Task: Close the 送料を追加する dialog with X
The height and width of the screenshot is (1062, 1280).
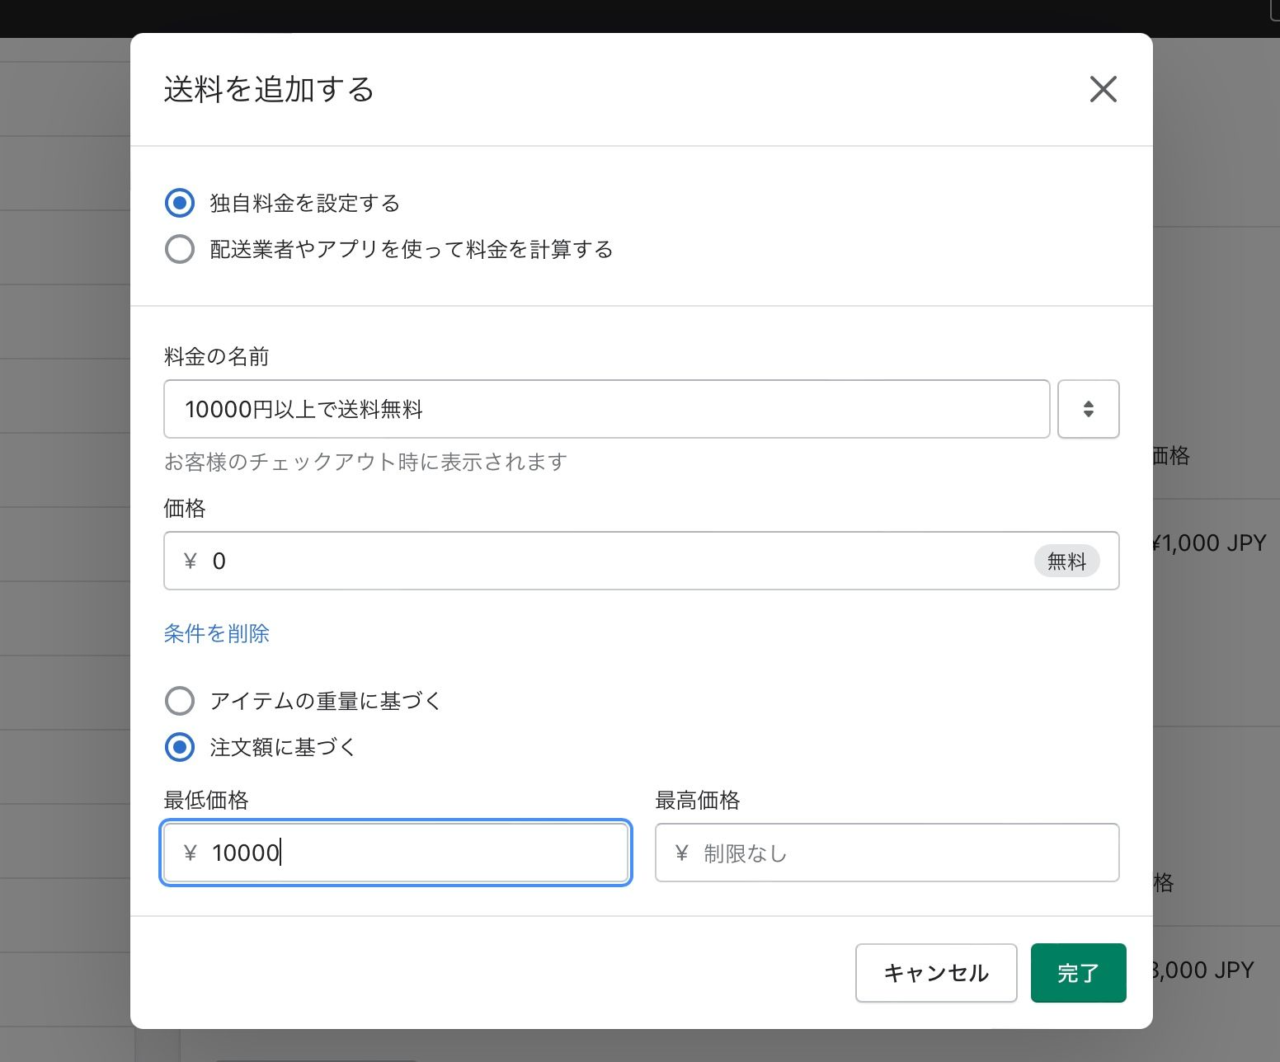Action: 1103,89
